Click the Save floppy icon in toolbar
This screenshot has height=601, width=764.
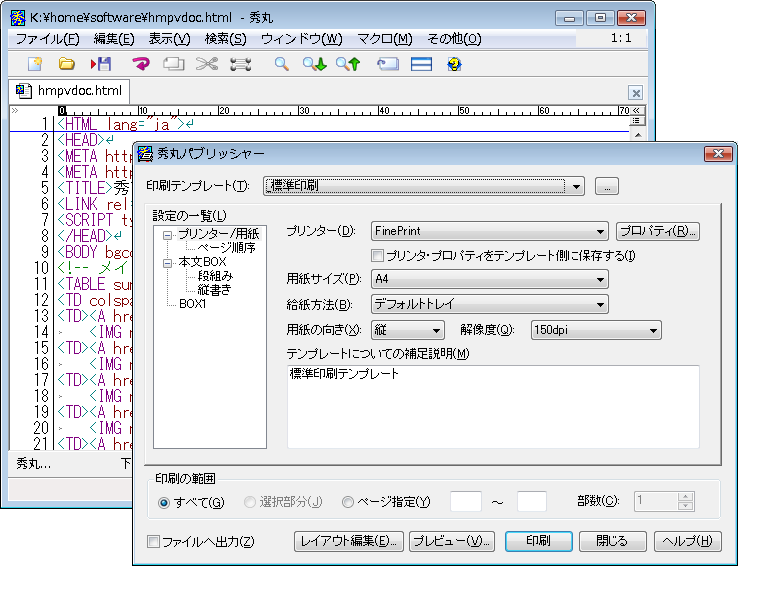[x=101, y=64]
